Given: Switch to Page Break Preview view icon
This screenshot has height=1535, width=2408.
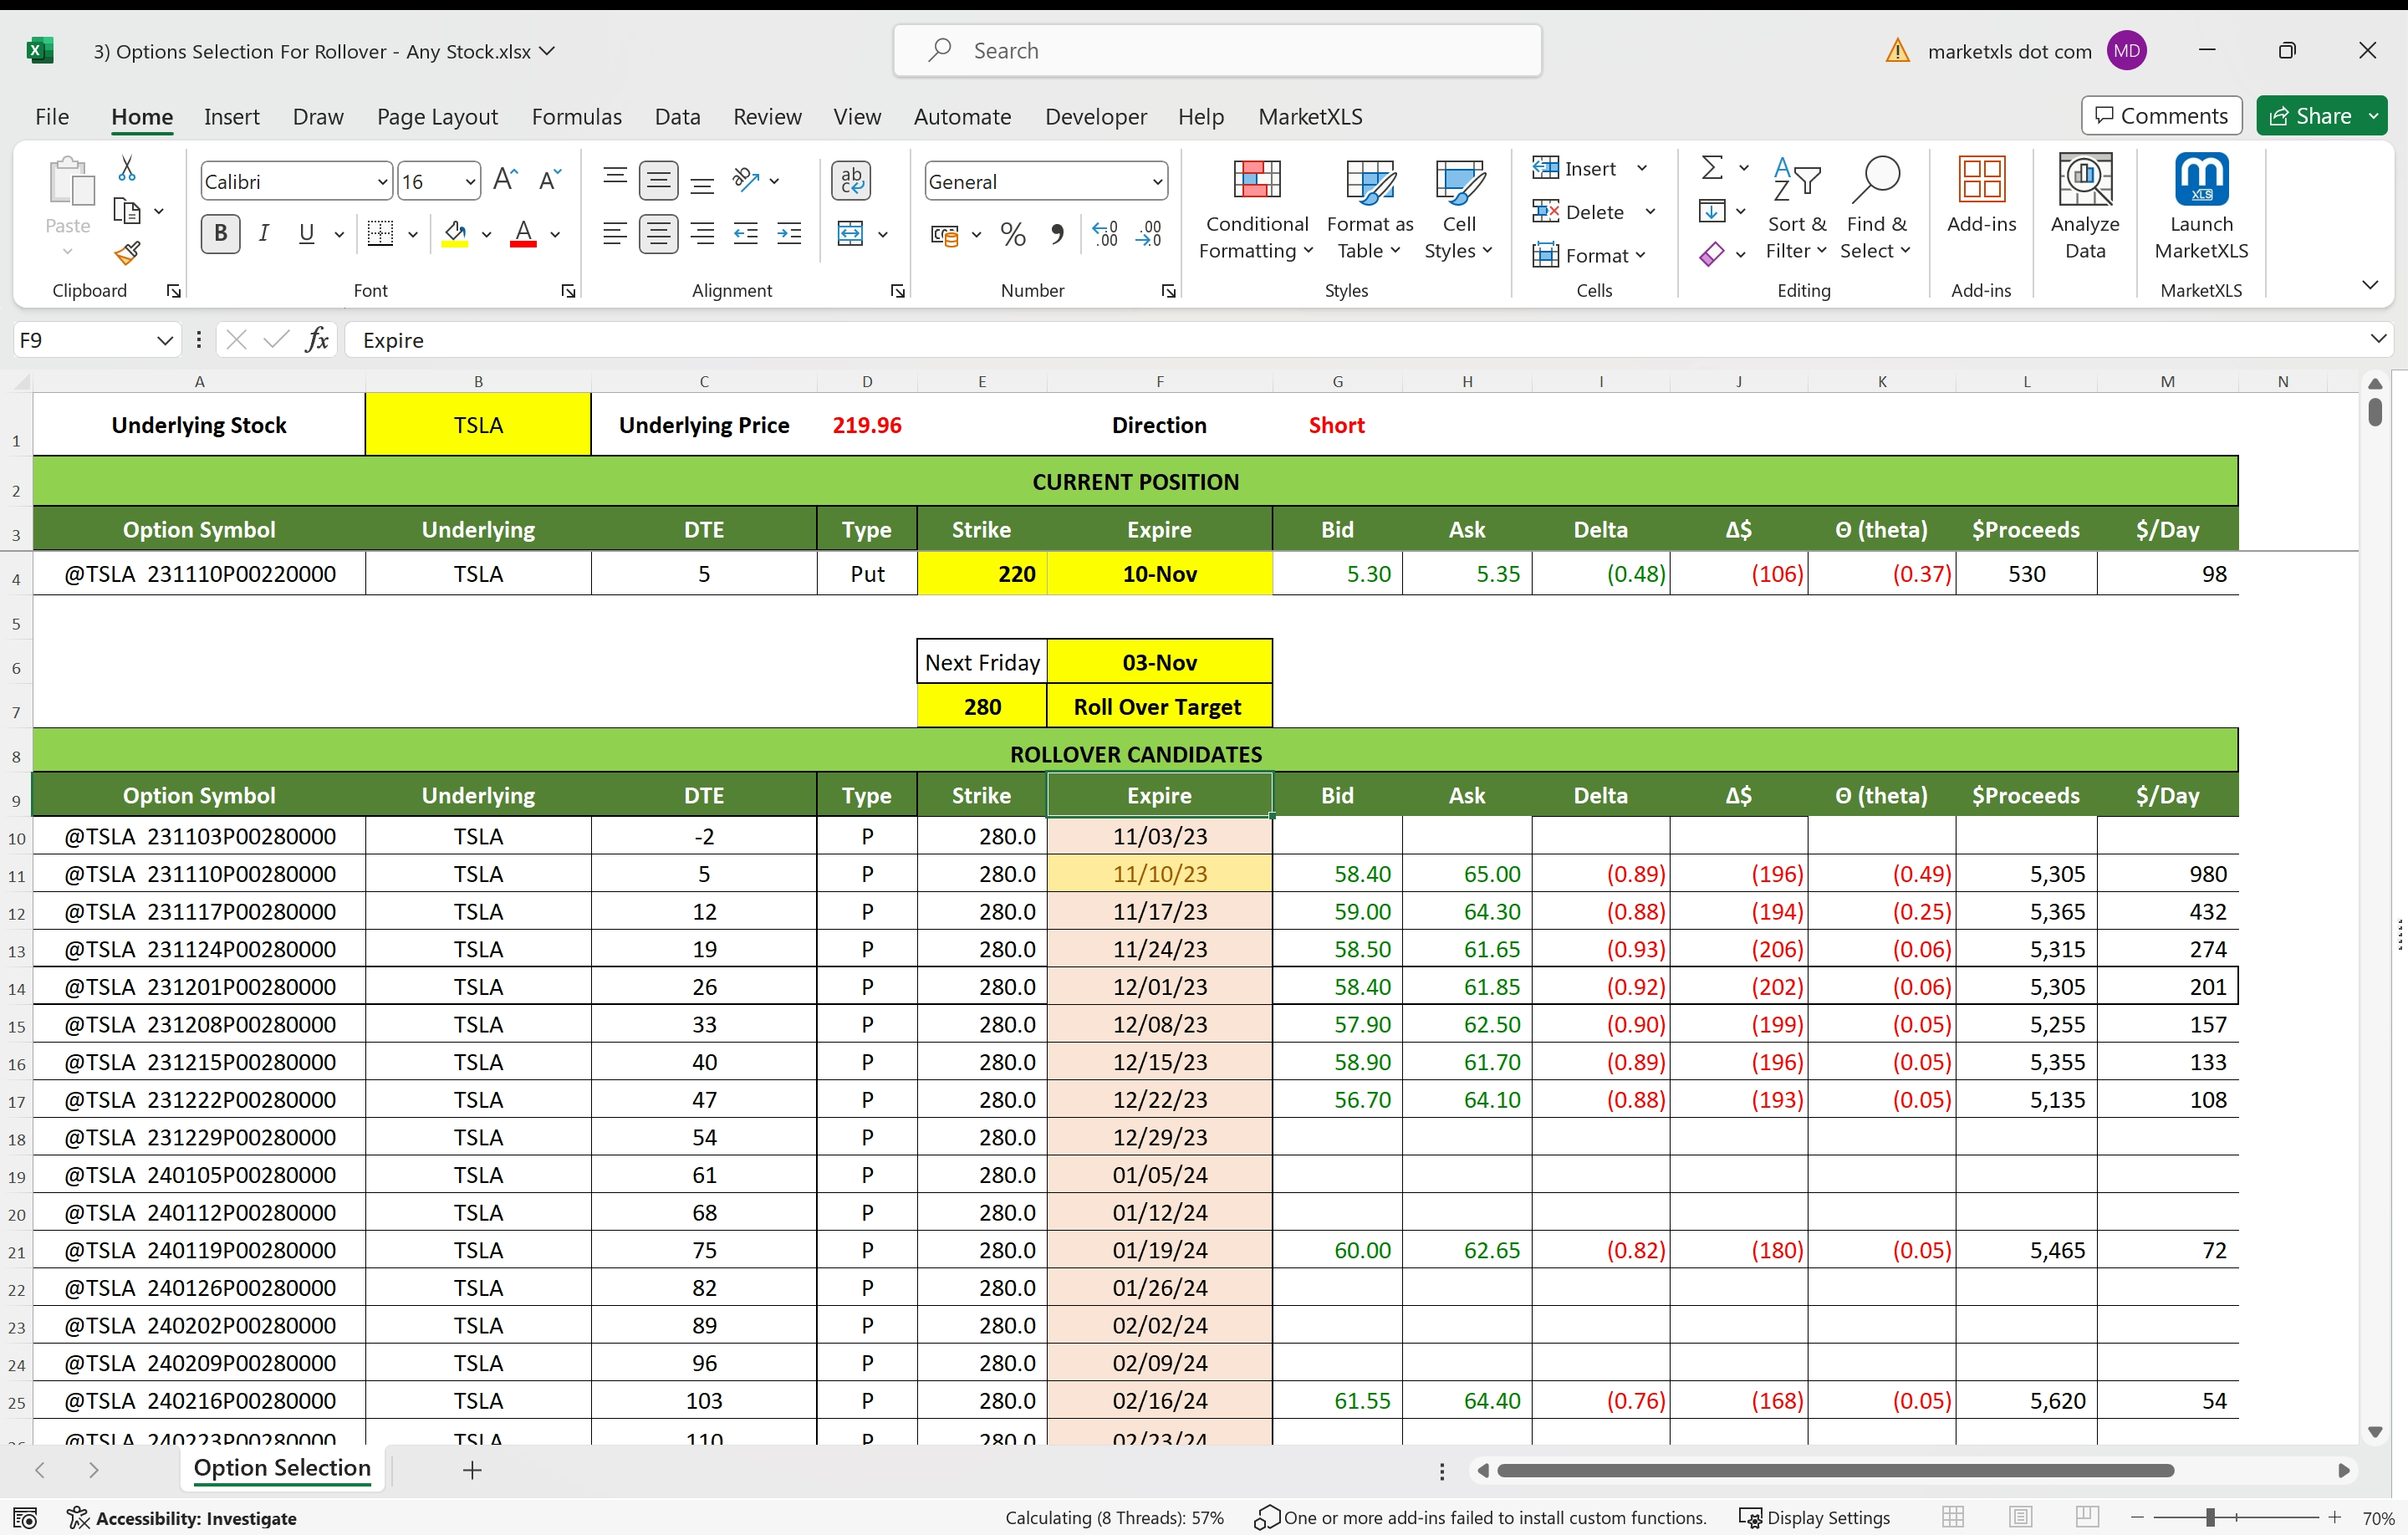Looking at the screenshot, I should (2087, 1517).
